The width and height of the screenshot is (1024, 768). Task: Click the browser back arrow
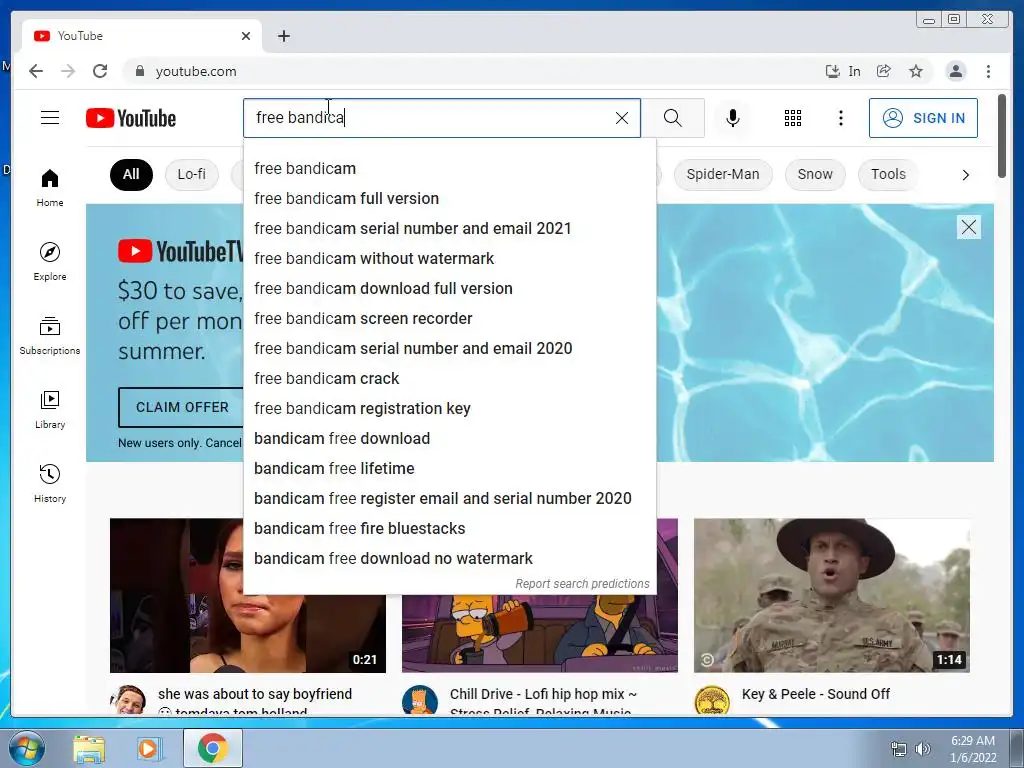[x=36, y=71]
